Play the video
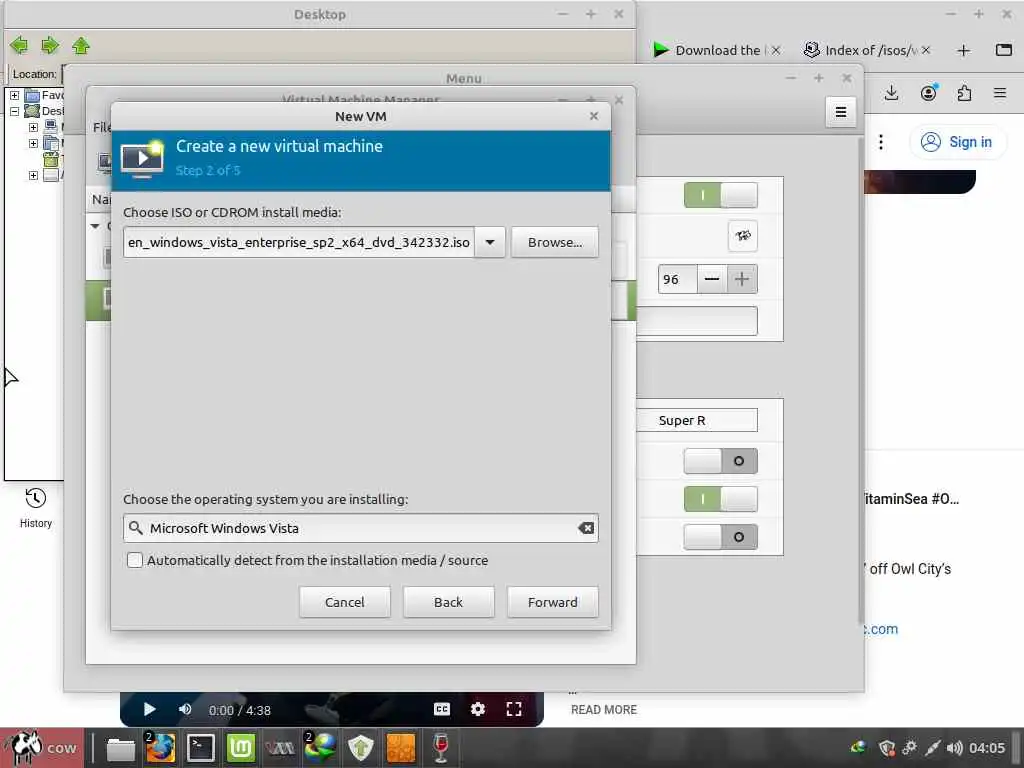1024x768 pixels. click(x=149, y=709)
